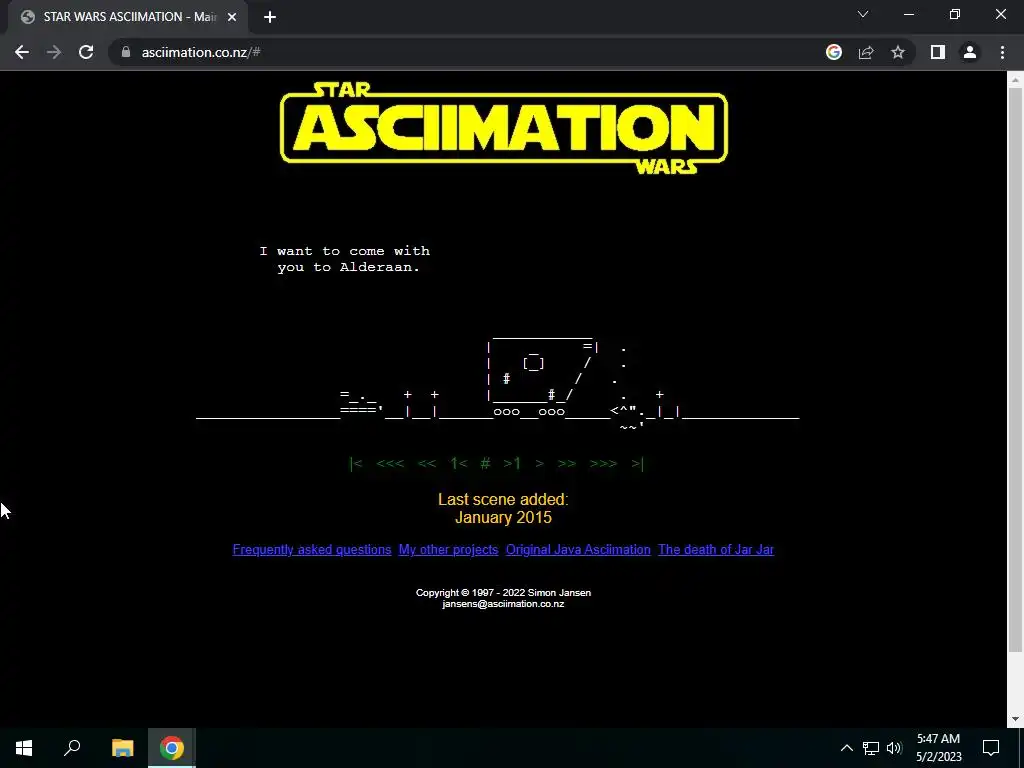This screenshot has height=768, width=1024.
Task: Click the 'January 2015' text
Action: 503,518
